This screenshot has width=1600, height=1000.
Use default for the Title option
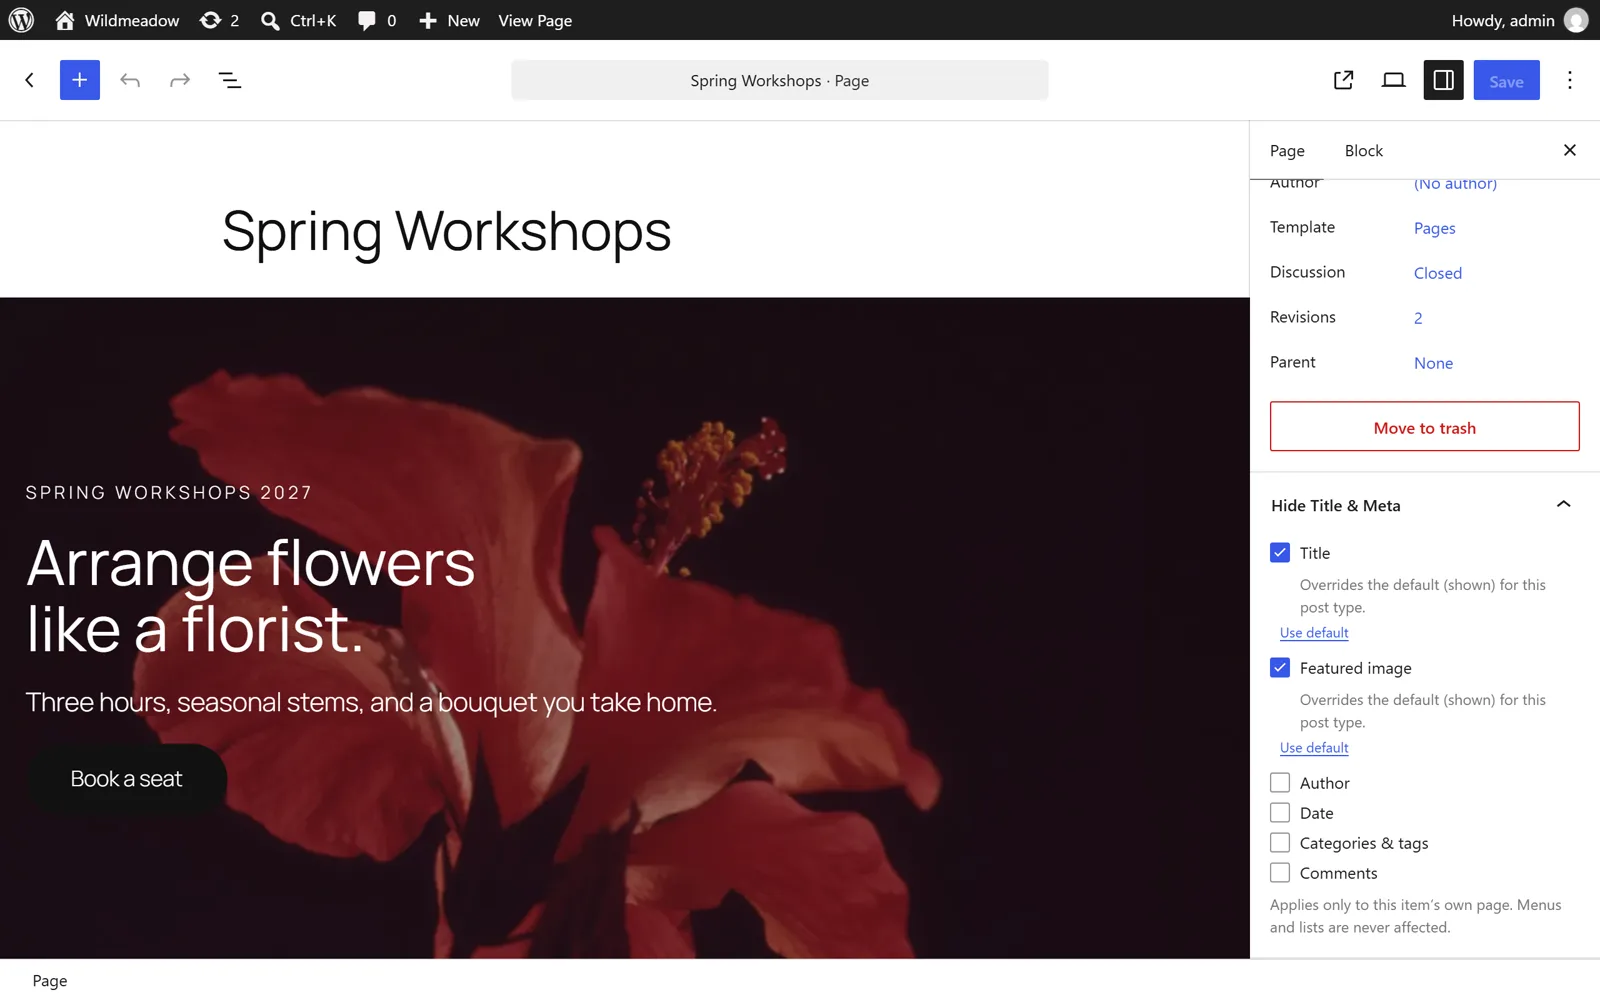pyautogui.click(x=1314, y=633)
